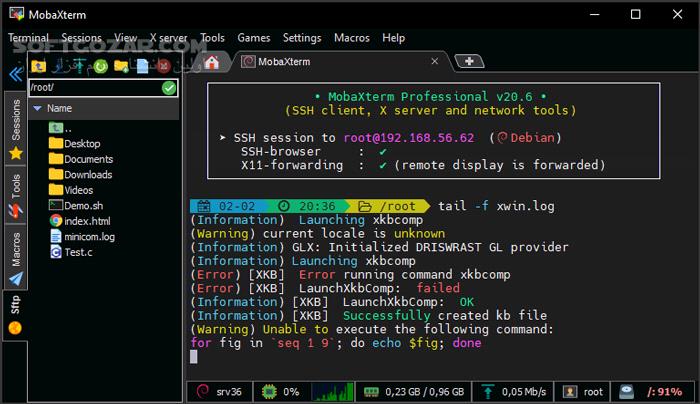This screenshot has width=700, height=404.
Task: Open the Macros side panel
Action: click(x=16, y=257)
